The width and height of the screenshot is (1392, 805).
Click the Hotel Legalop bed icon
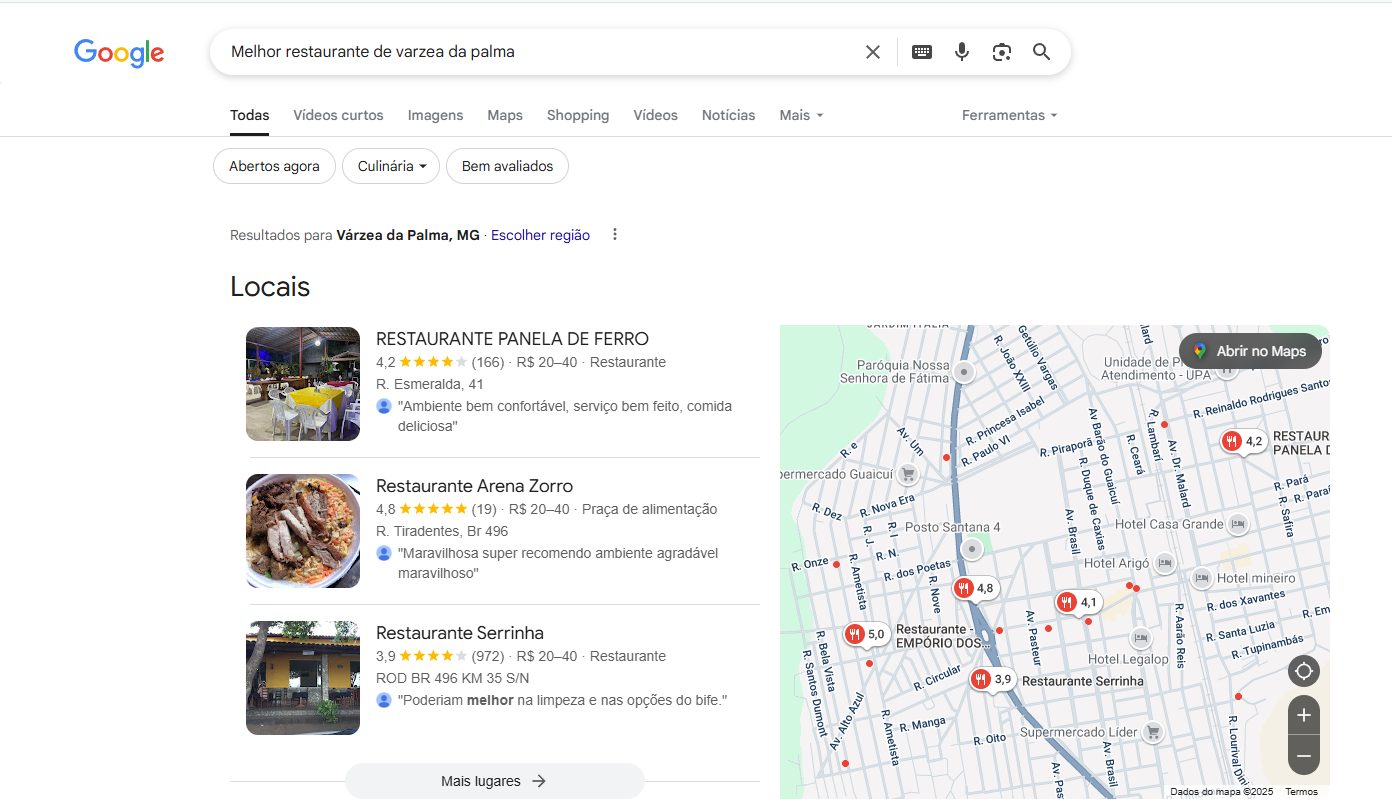tap(1140, 637)
